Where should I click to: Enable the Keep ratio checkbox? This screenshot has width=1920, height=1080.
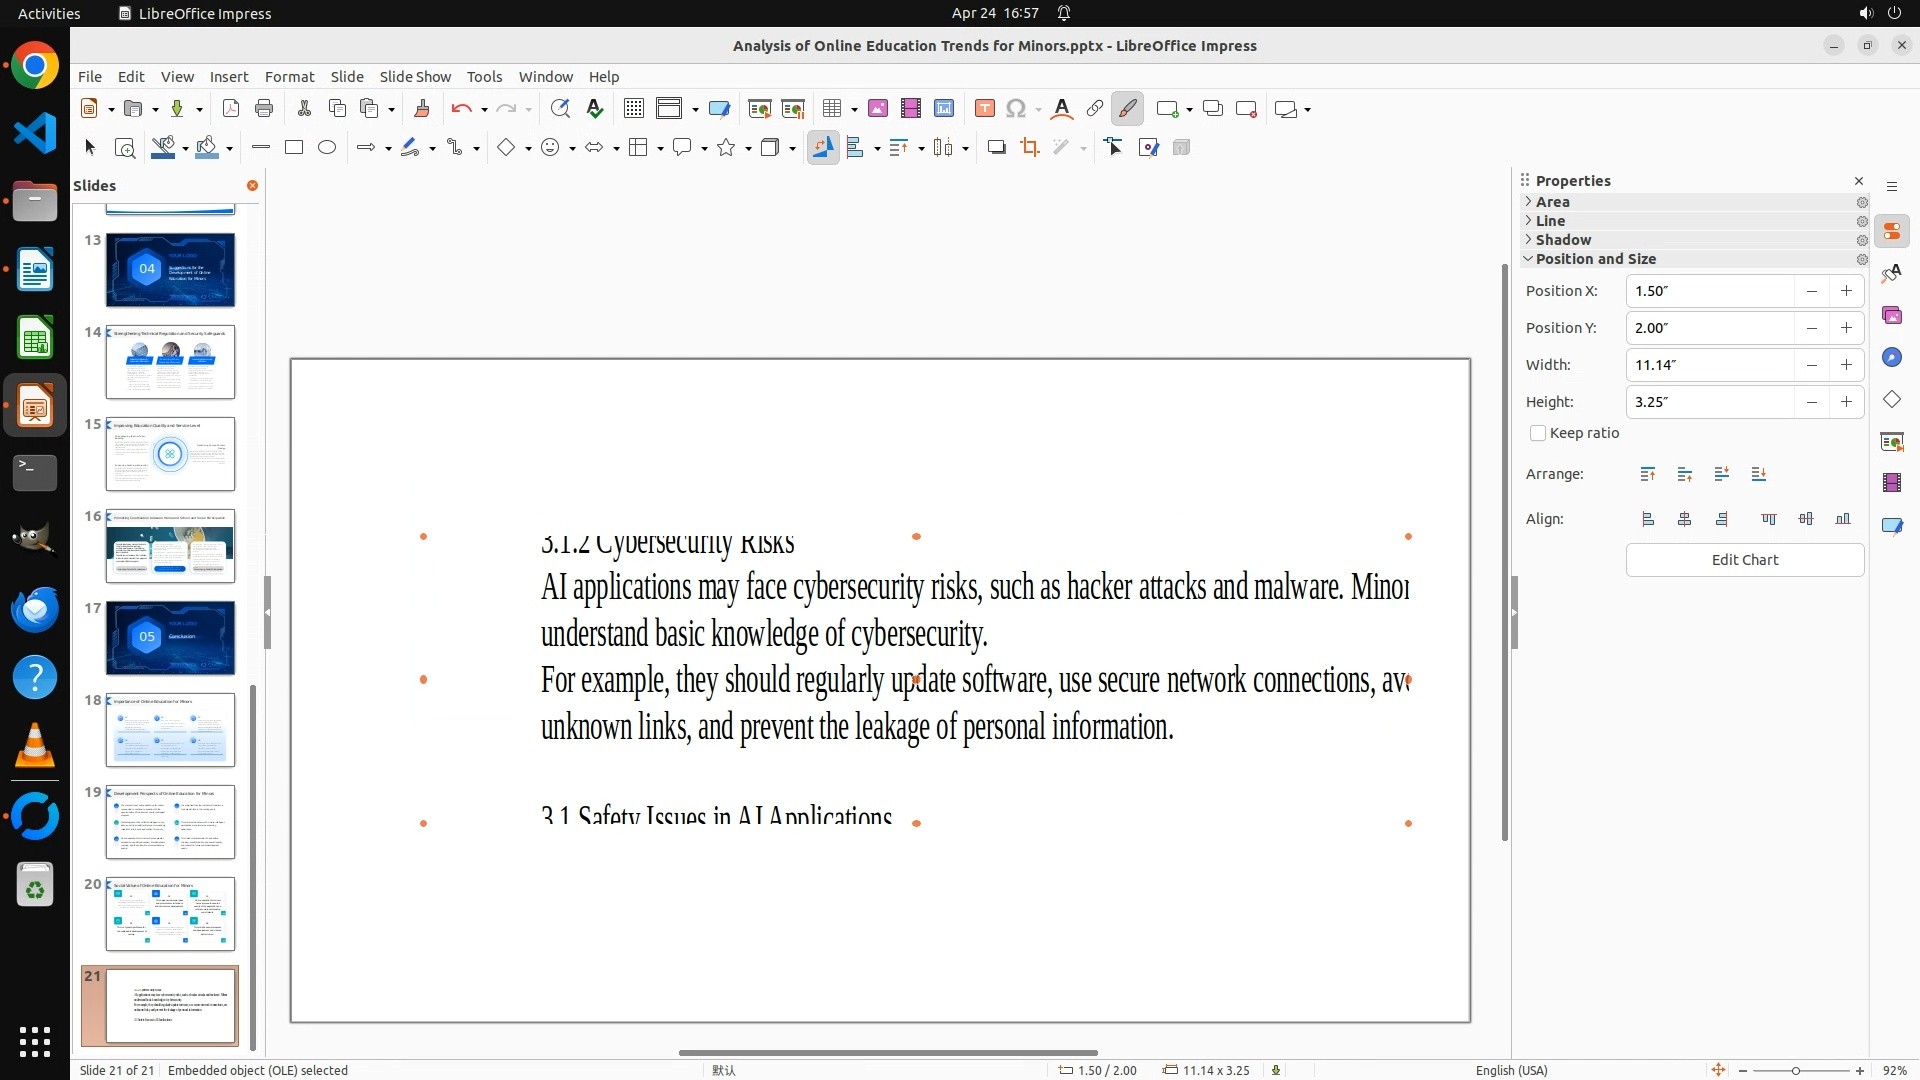(1538, 433)
